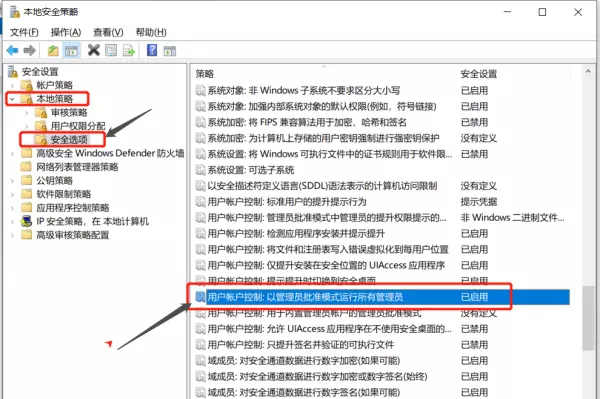The width and height of the screenshot is (600, 399).
Task: Click the IP 安全策略 computer icon
Action: 26,221
